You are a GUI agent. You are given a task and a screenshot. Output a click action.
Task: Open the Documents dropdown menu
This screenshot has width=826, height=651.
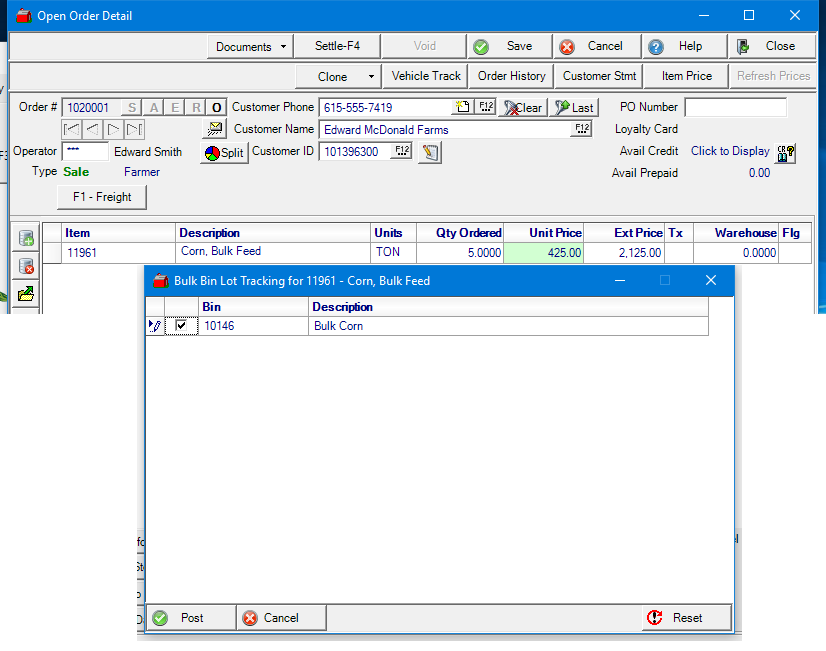pos(250,46)
